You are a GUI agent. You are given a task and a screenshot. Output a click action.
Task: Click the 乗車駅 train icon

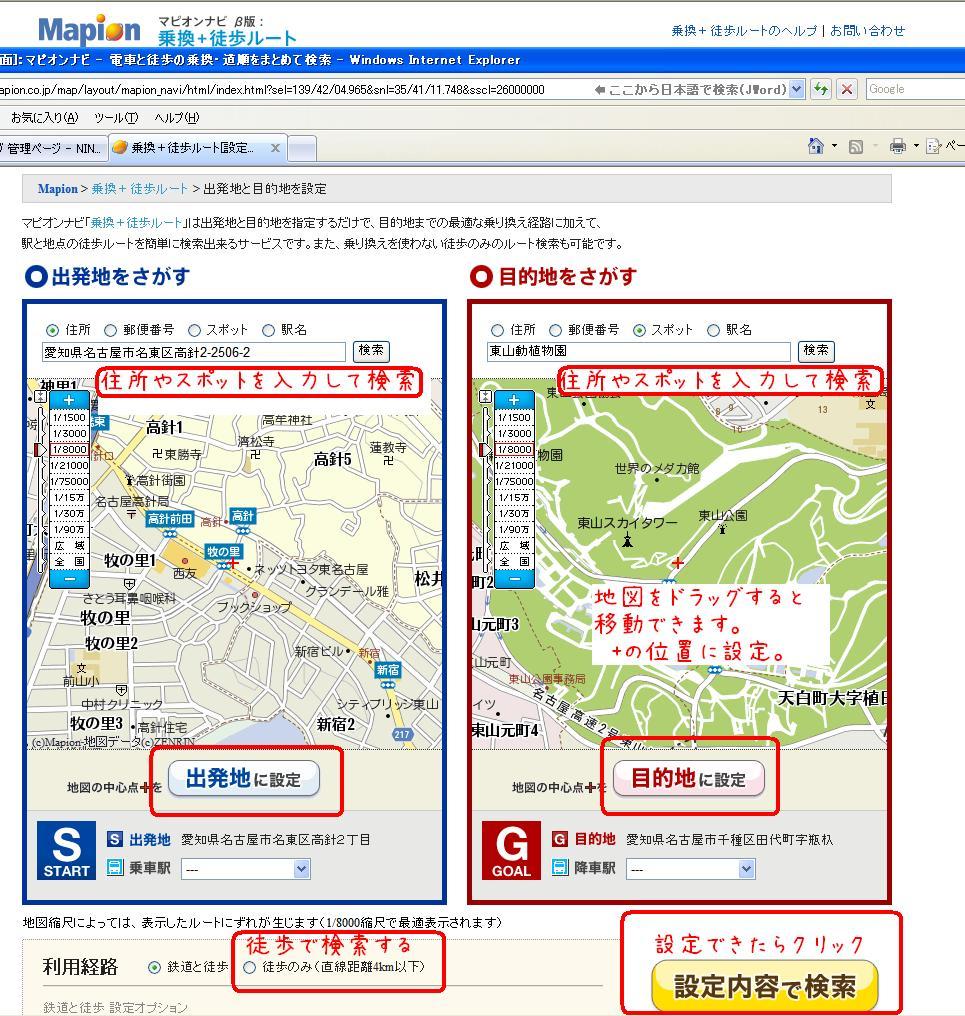(115, 868)
